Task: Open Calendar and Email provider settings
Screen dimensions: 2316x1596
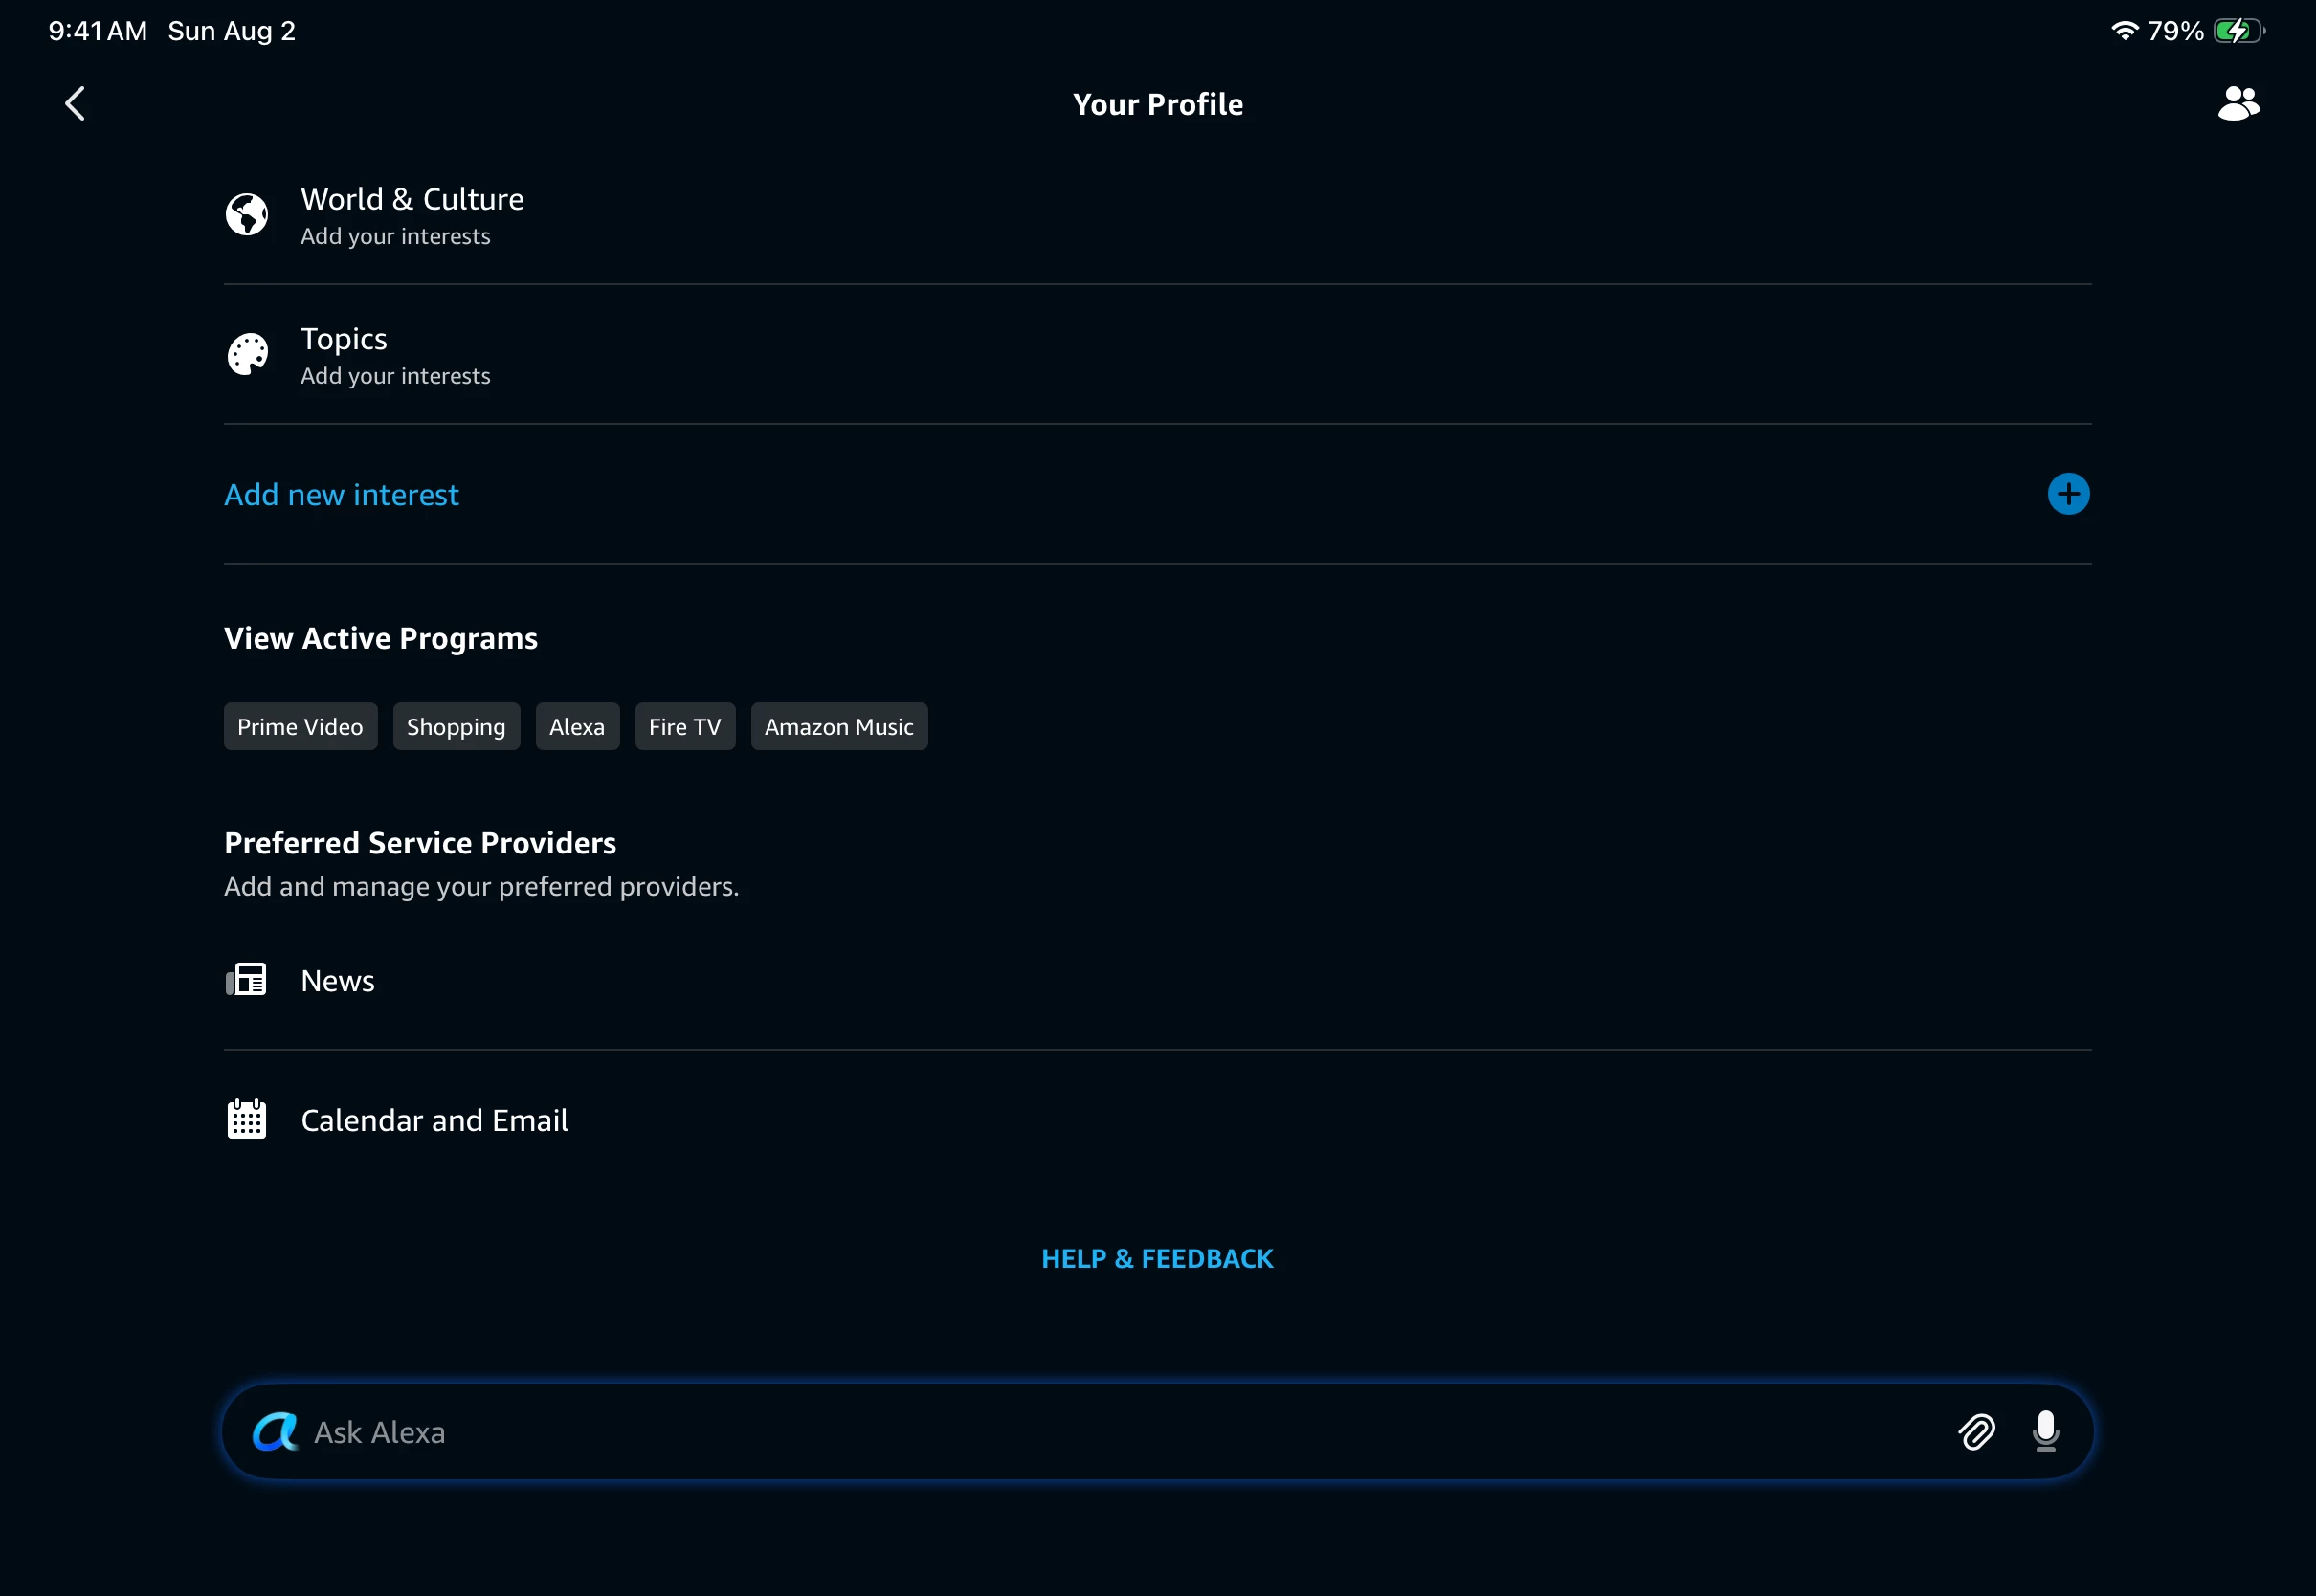Action: click(1158, 1120)
